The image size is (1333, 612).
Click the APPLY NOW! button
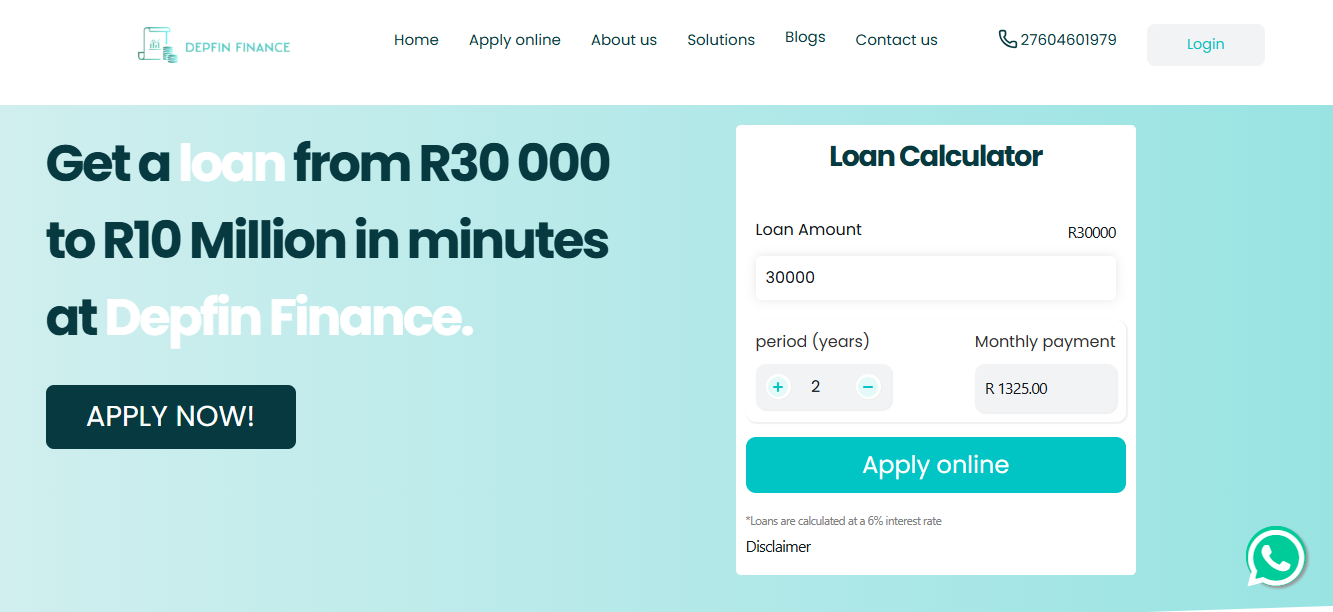[x=171, y=417]
